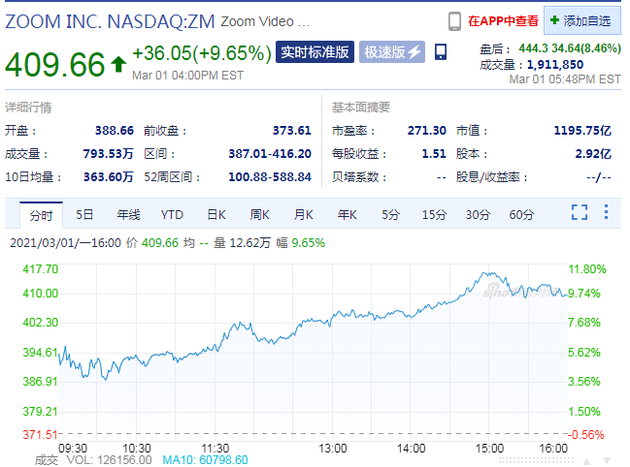
Task: Select the 30分 interval tab
Action: pyautogui.click(x=478, y=215)
